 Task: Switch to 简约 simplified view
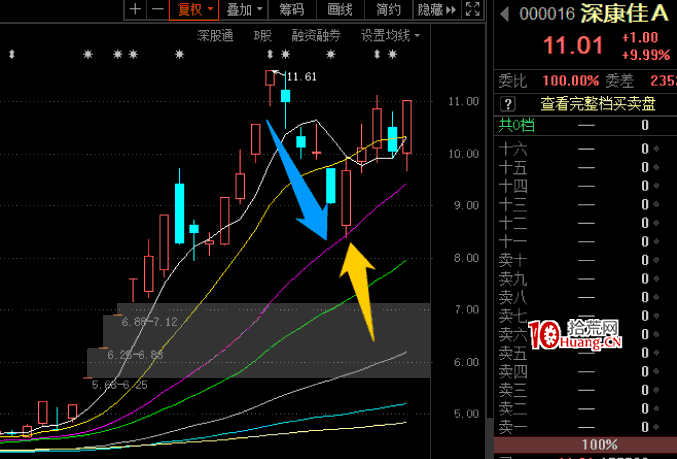(389, 9)
